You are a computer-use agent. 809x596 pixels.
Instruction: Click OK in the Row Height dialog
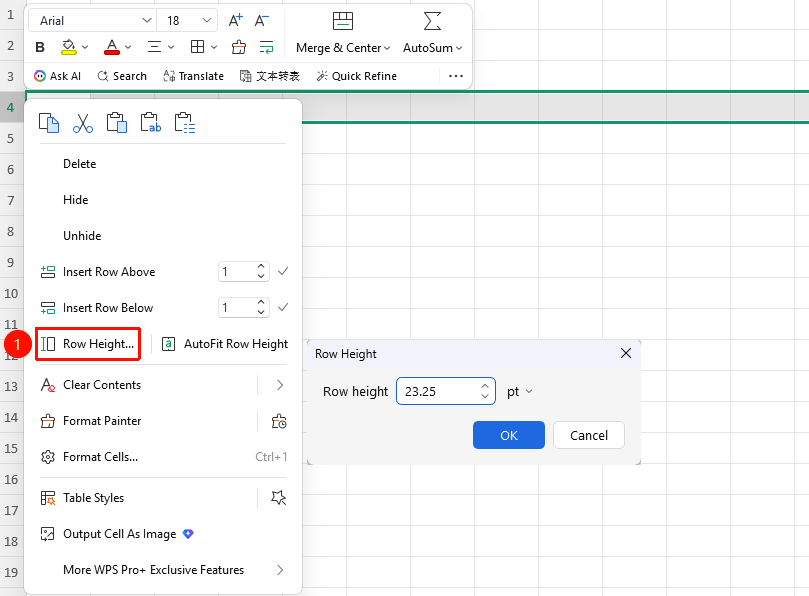coord(509,435)
